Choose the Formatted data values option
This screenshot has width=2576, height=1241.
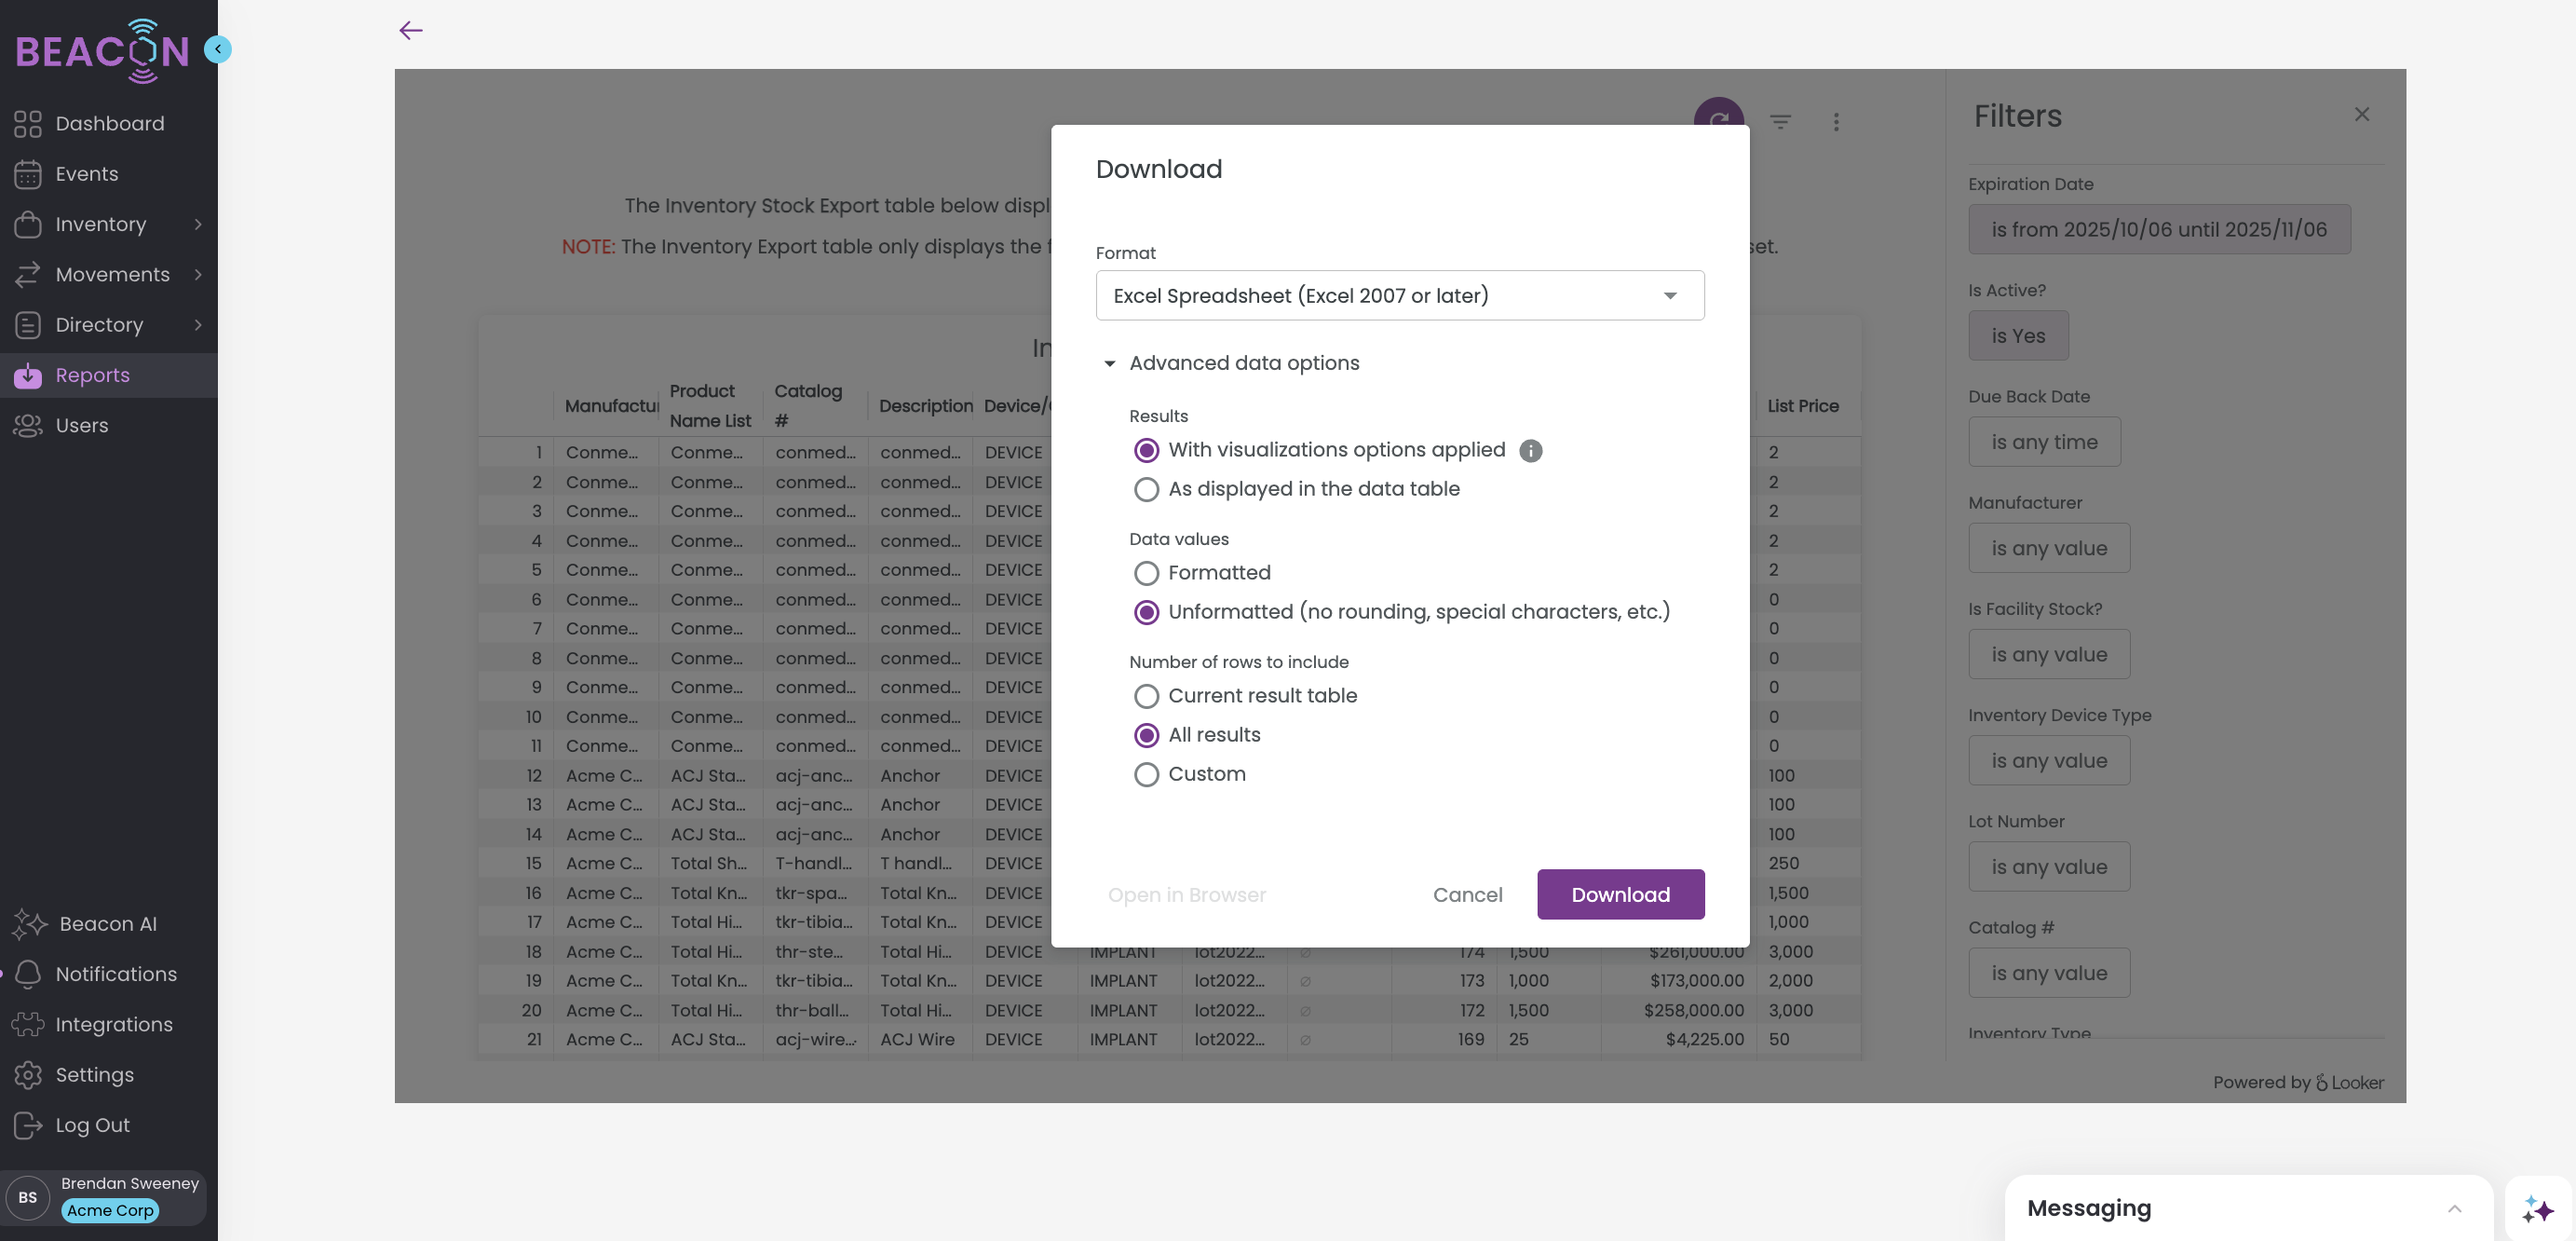point(1146,573)
